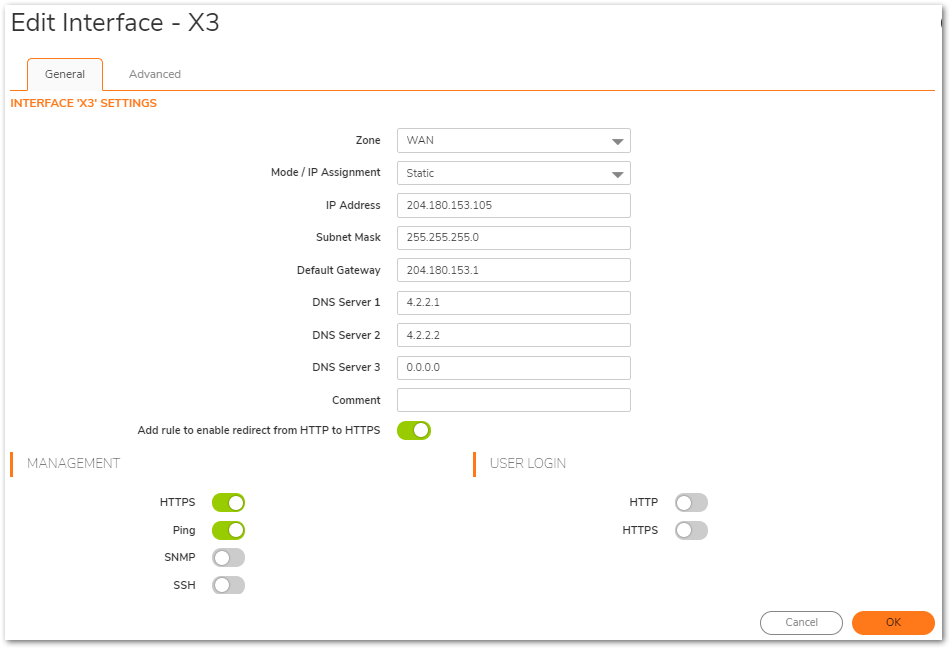Image resolution: width=951 pixels, height=649 pixels.
Task: Switch to the Advanced tab
Action: coord(155,74)
